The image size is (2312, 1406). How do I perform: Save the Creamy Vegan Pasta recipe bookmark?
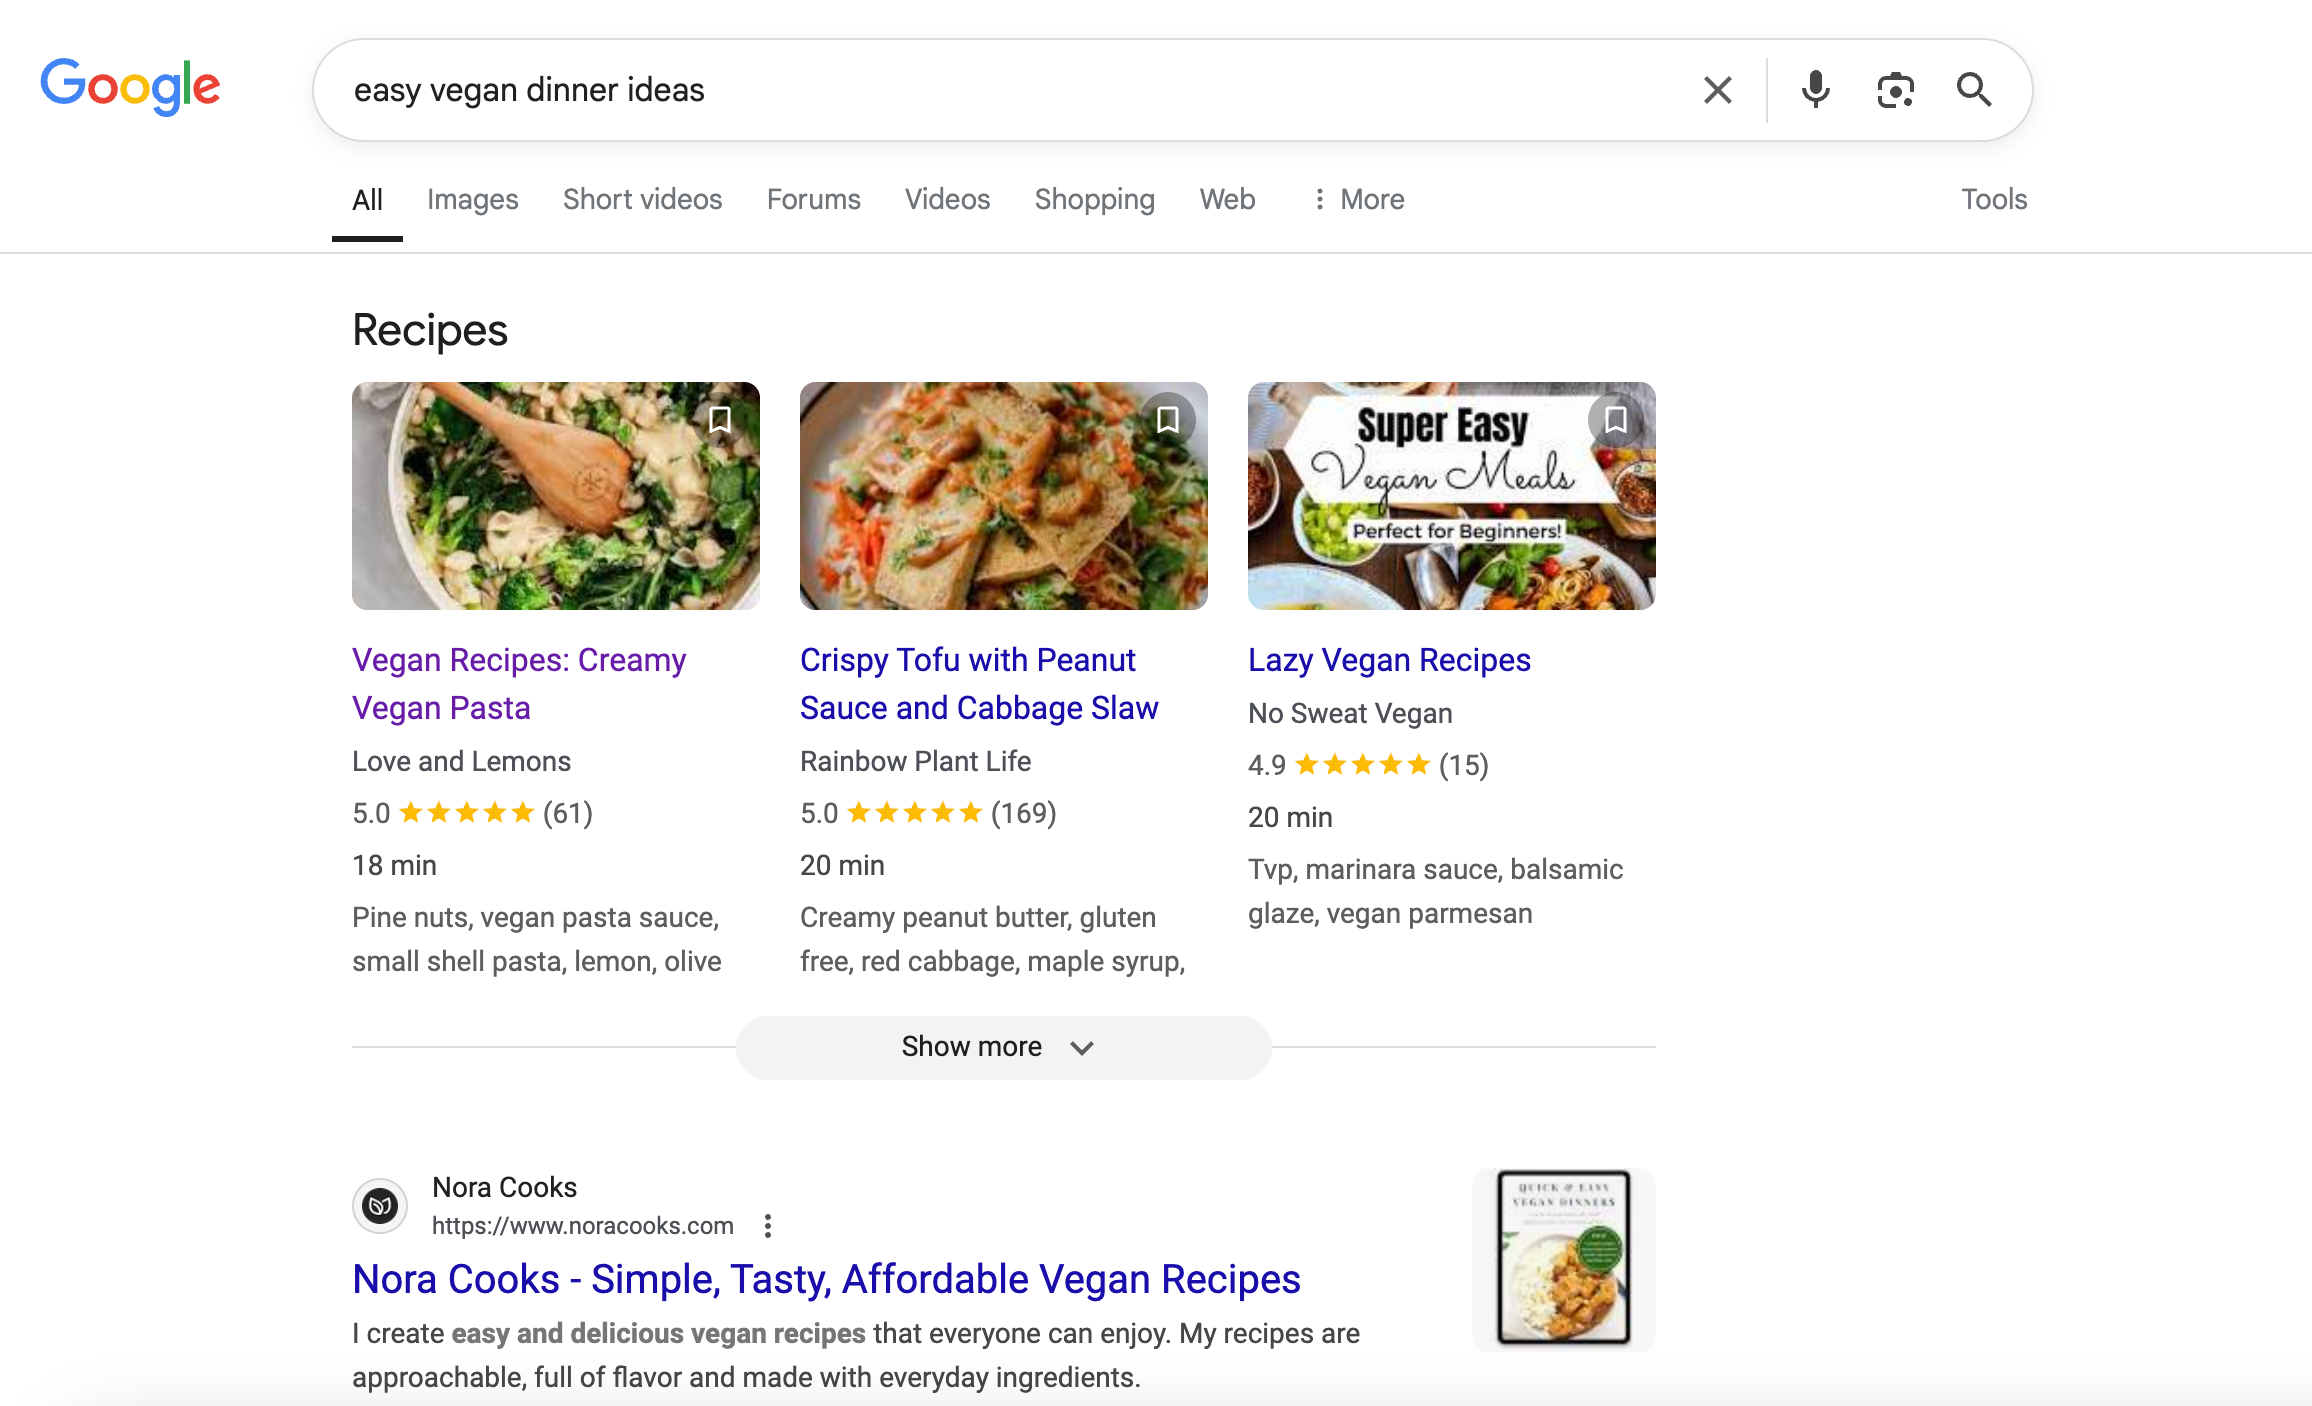(x=719, y=420)
